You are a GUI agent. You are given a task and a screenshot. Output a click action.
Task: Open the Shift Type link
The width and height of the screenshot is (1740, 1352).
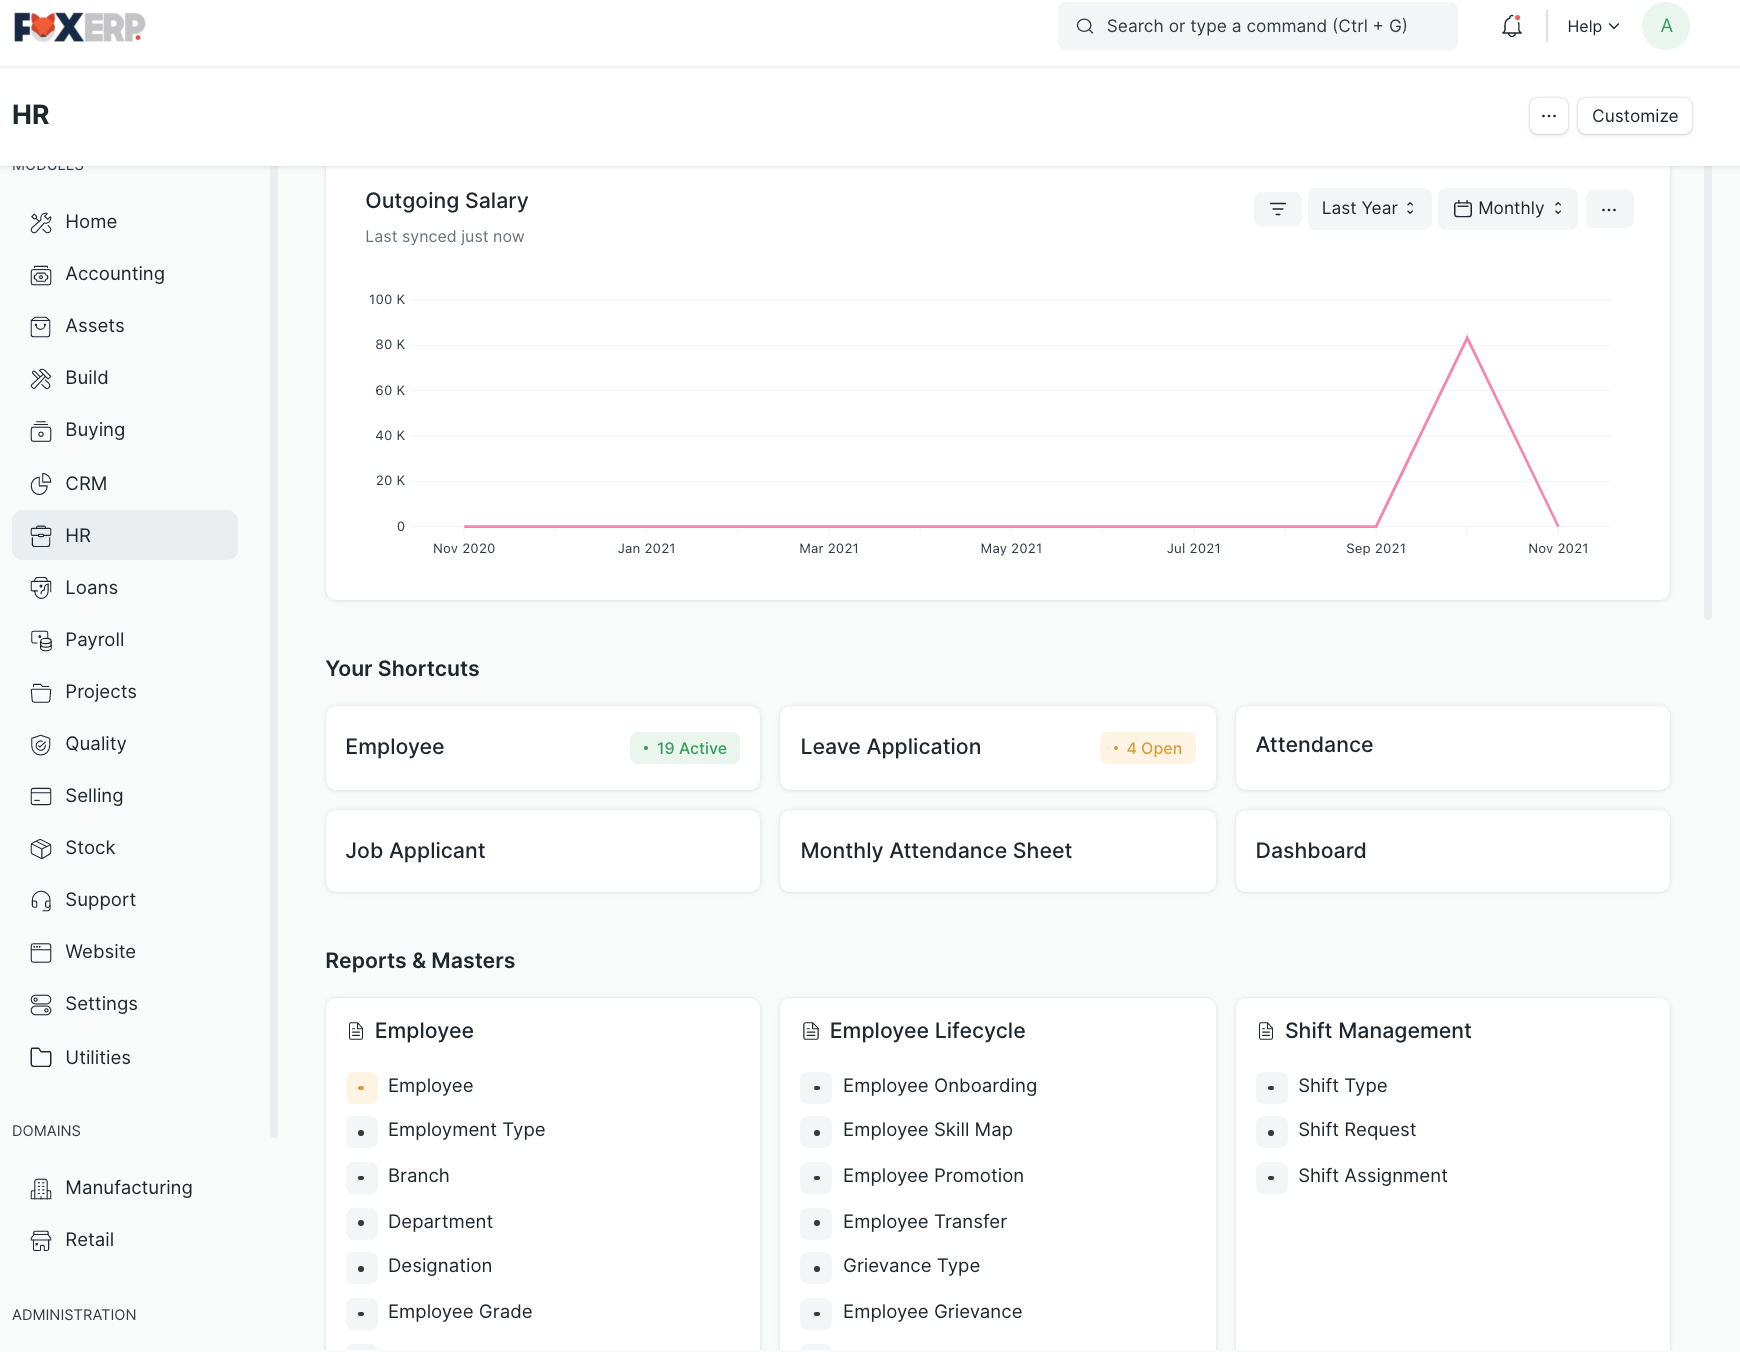1342,1086
